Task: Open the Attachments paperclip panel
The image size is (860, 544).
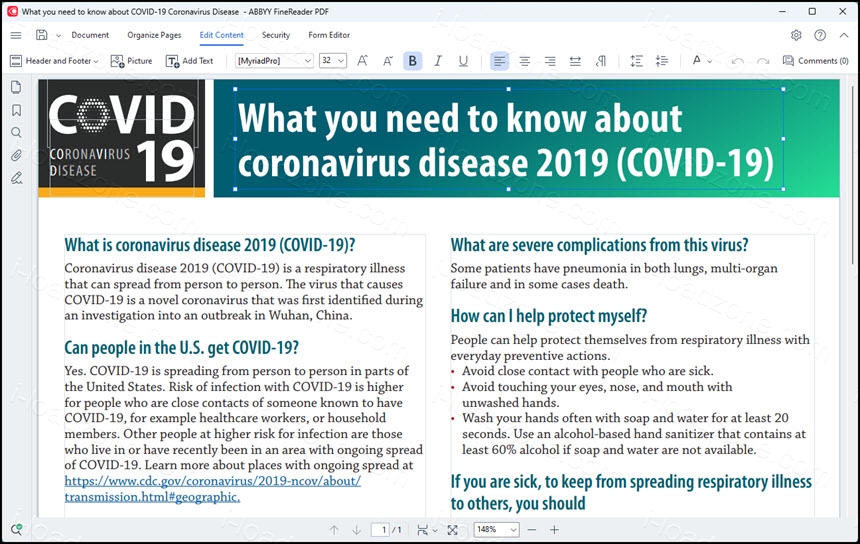Action: pyautogui.click(x=16, y=155)
